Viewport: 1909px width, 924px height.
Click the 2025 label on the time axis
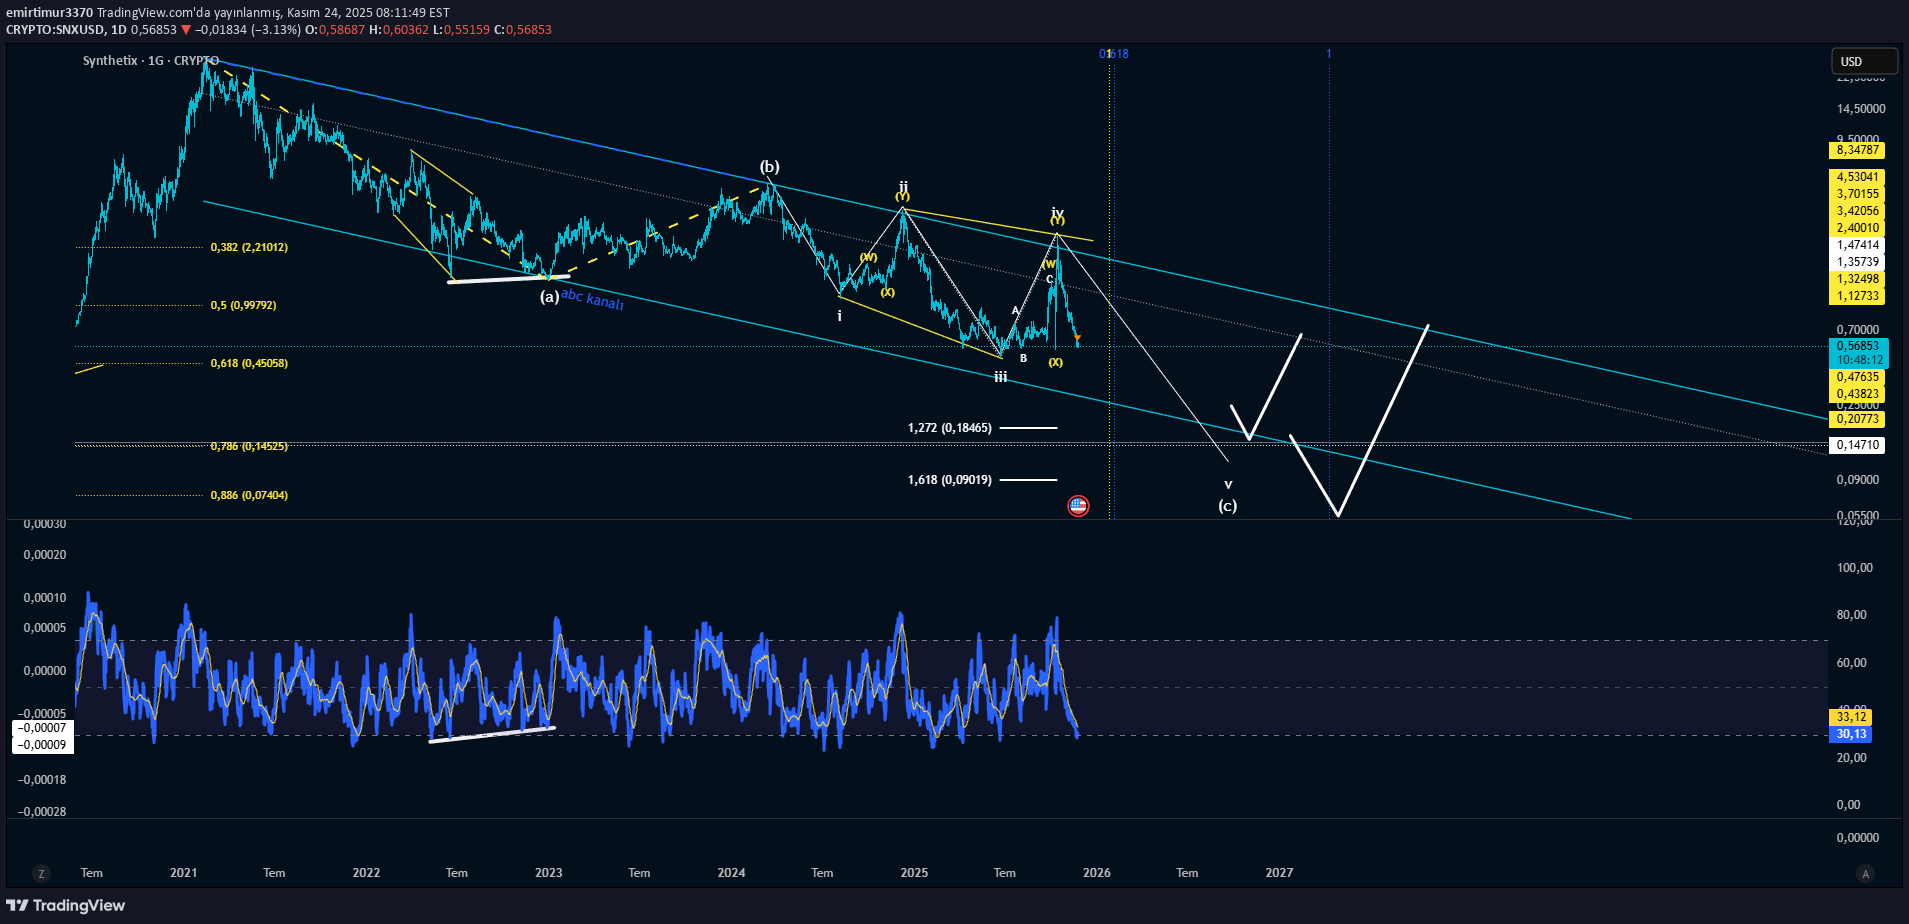pyautogui.click(x=913, y=873)
